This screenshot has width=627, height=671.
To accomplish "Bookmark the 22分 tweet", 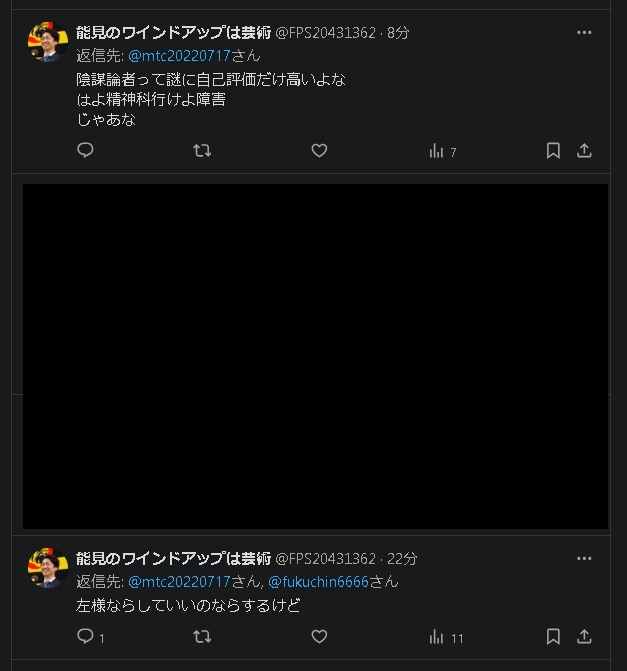I will point(553,637).
